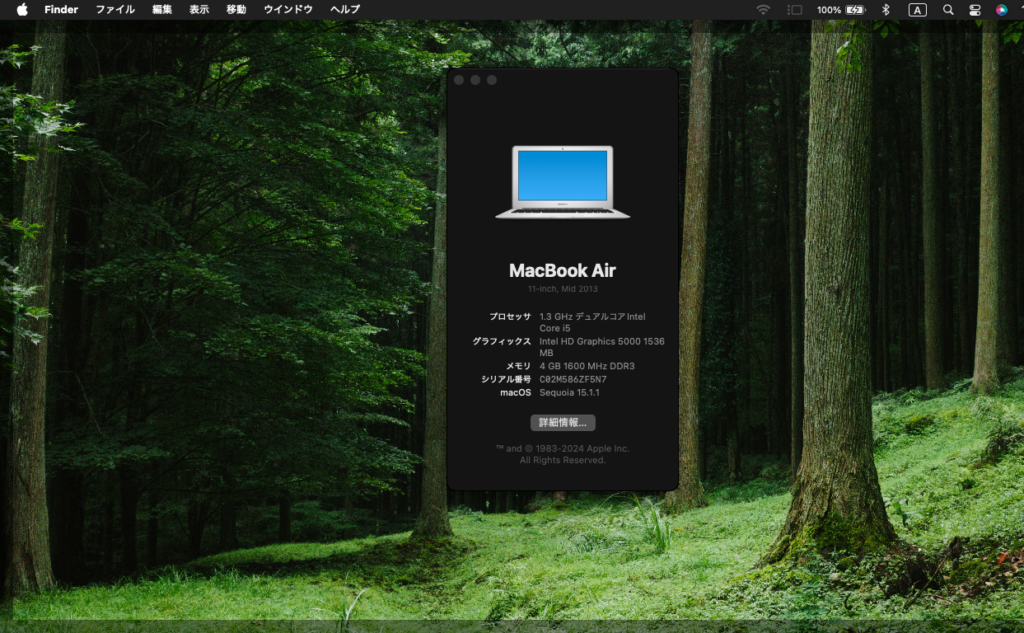This screenshot has width=1024, height=633.
Task: Click the Apple copyright notice text
Action: [562, 455]
